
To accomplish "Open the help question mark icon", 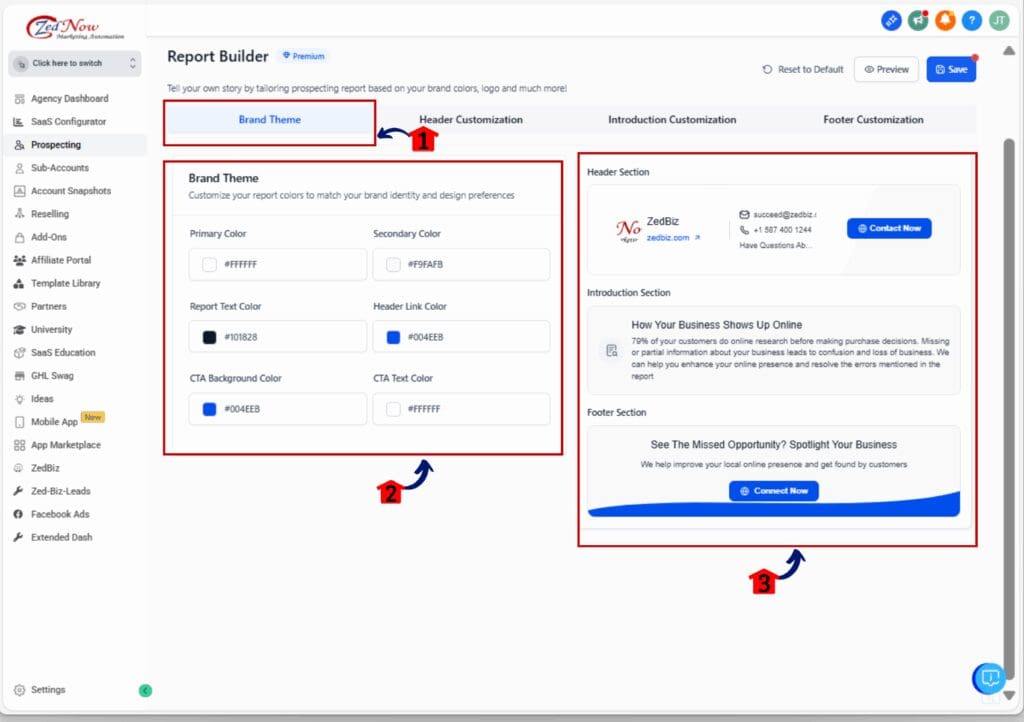I will 973,19.
